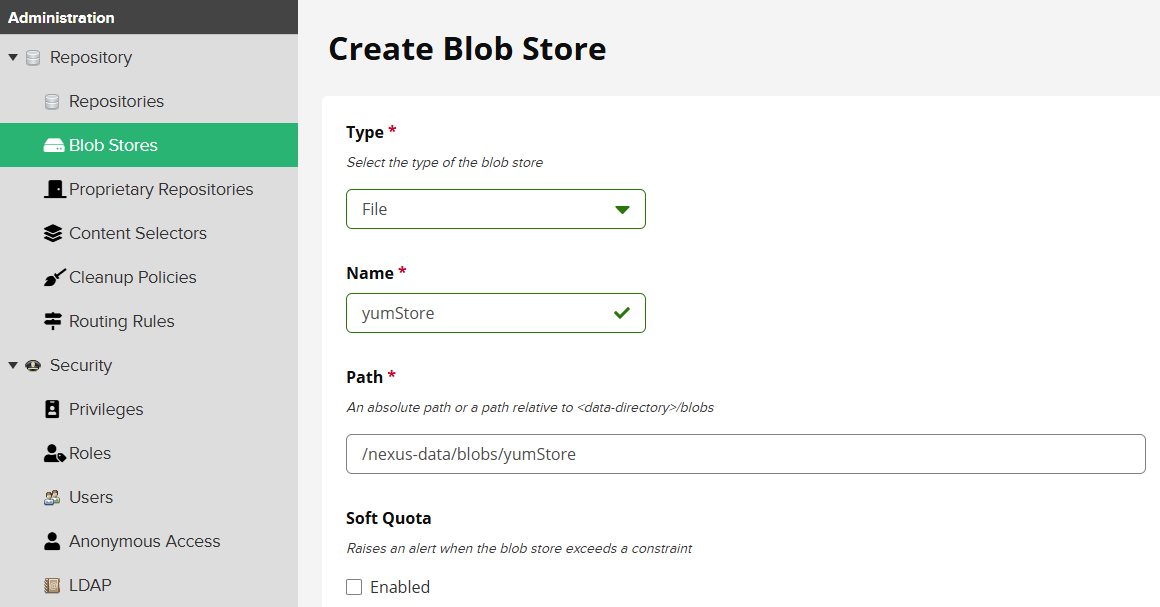This screenshot has width=1160, height=607.
Task: Collapse the Security tree section
Action: (13, 365)
